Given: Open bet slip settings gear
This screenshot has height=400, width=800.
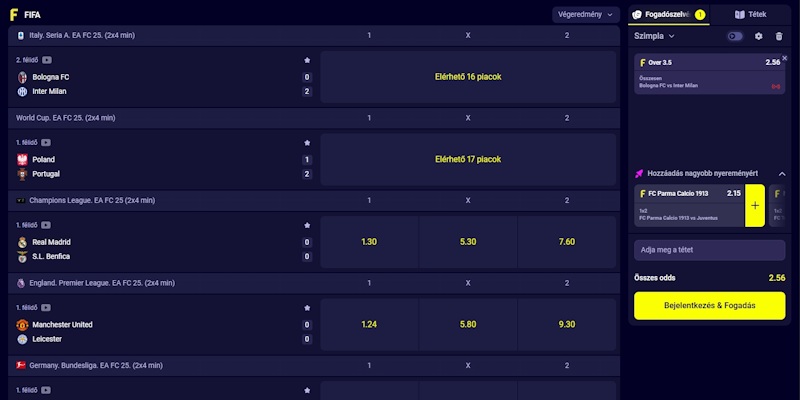Looking at the screenshot, I should (x=759, y=36).
